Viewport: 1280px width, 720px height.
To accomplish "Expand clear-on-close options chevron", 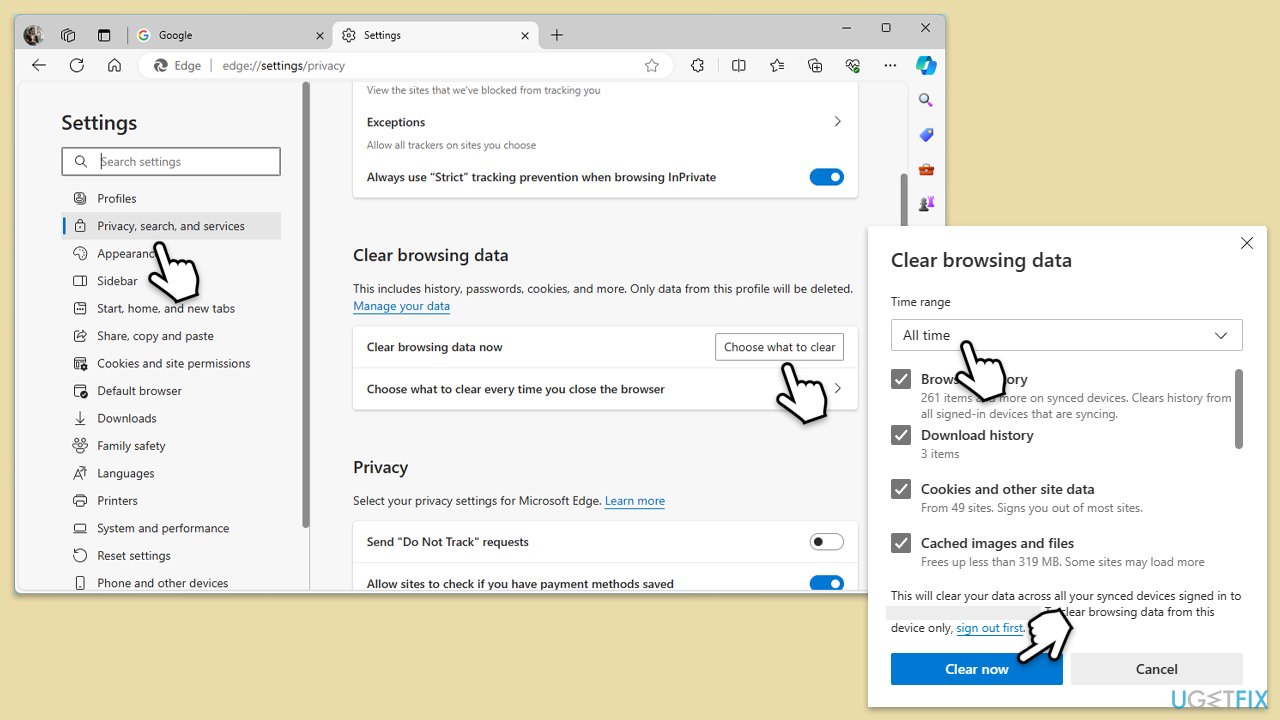I will pyautogui.click(x=837, y=388).
